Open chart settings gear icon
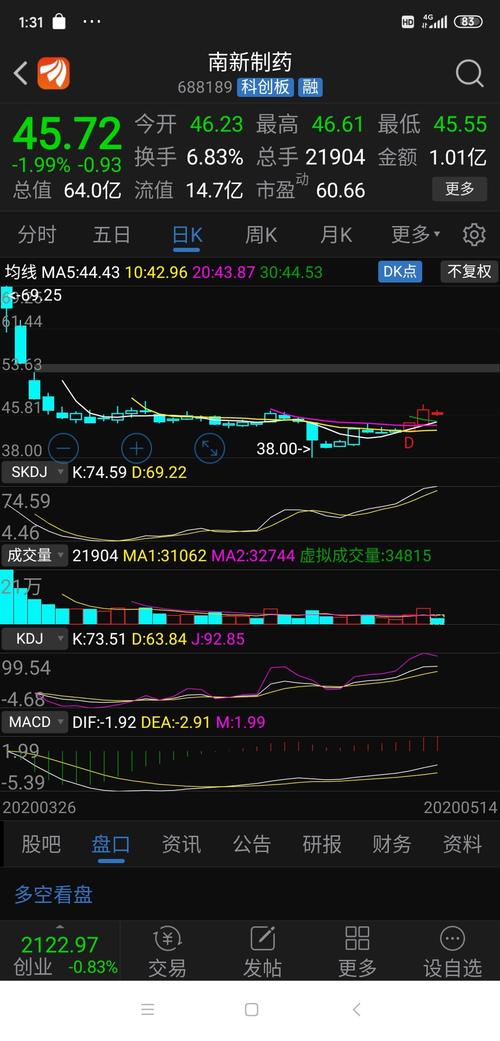 [474, 234]
